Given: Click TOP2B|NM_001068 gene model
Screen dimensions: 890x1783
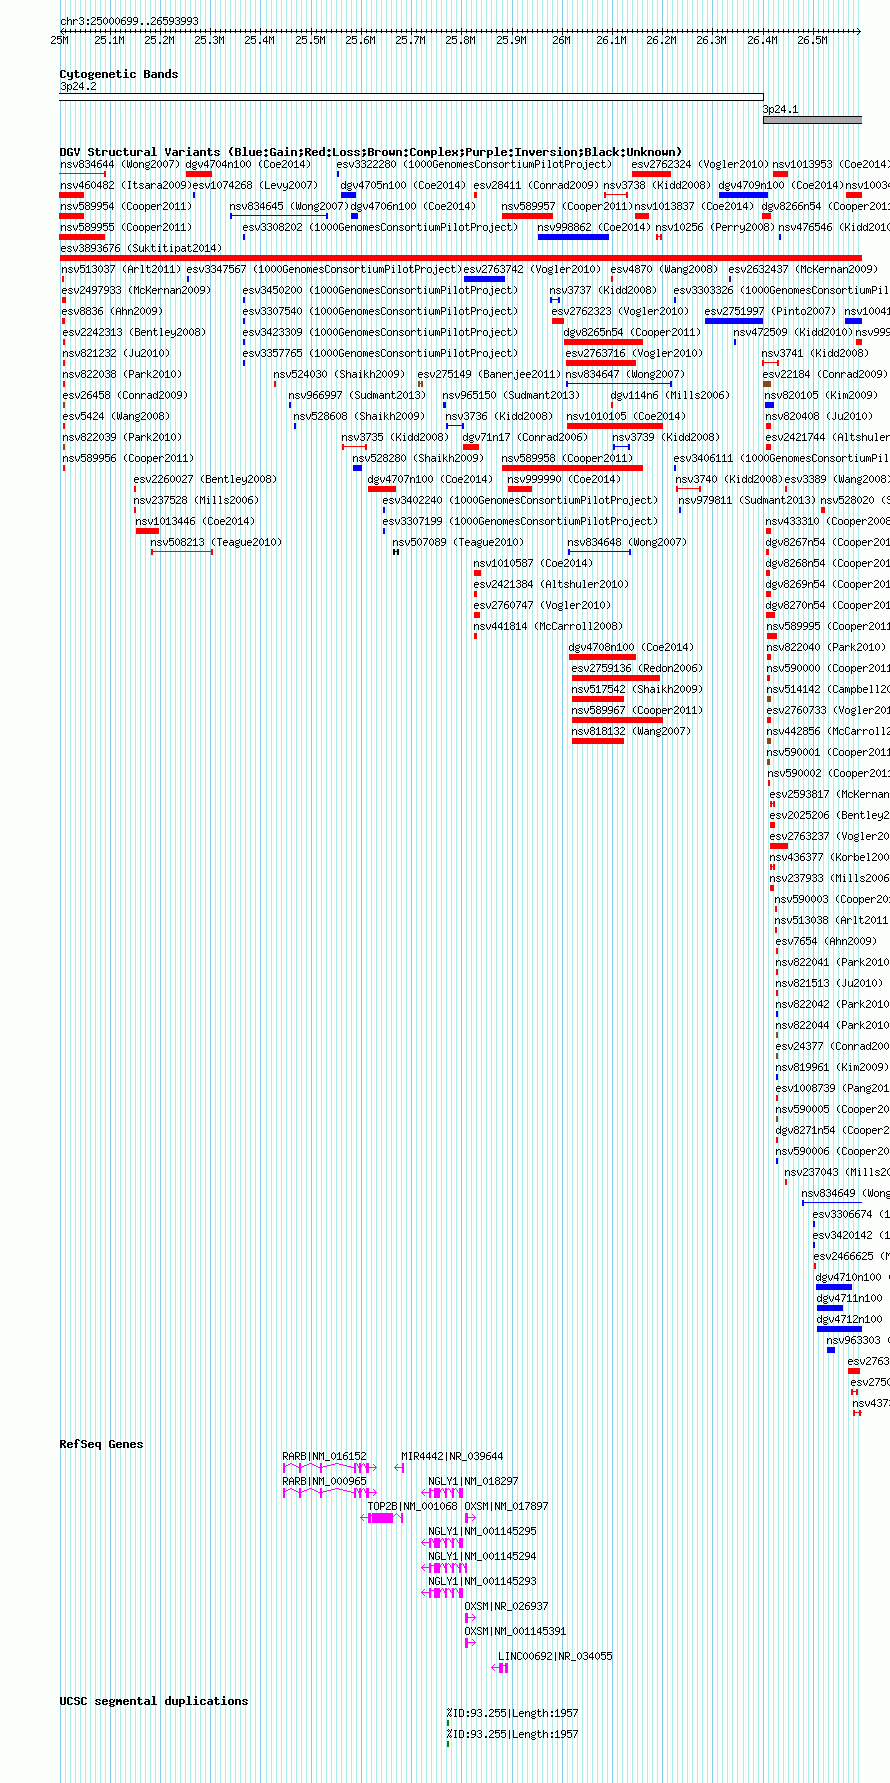Looking at the screenshot, I should click(x=382, y=1517).
